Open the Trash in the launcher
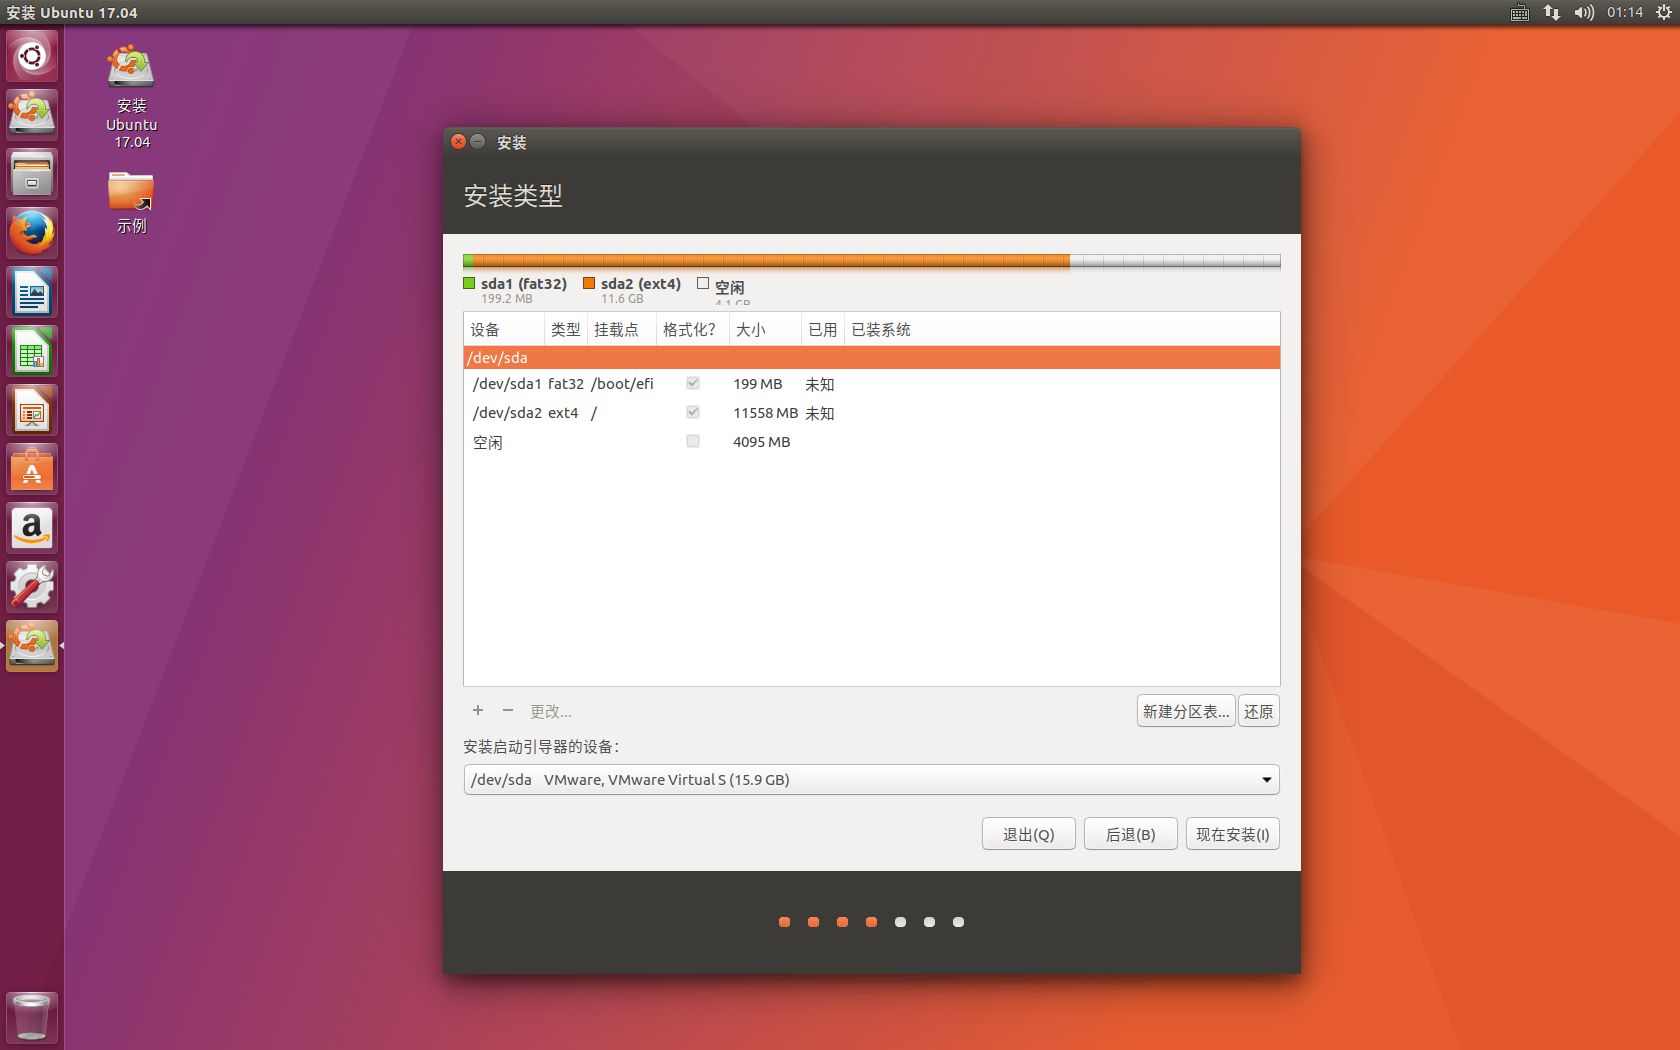The height and width of the screenshot is (1050, 1680). coord(32,1018)
